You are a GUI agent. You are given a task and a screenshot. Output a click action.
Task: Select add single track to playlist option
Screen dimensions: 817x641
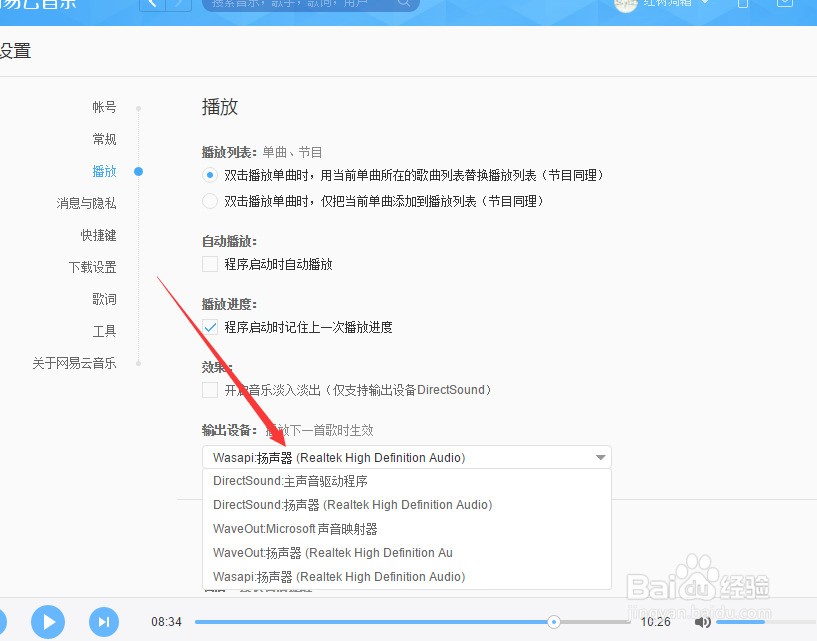coord(209,201)
